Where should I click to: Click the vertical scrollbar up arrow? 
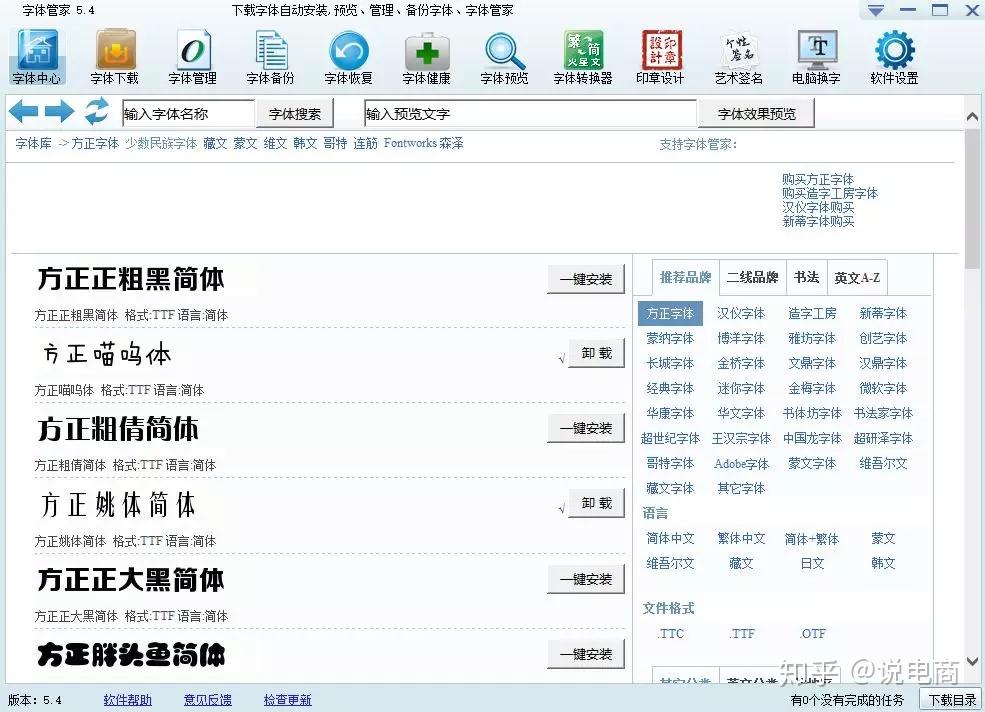pos(972,117)
